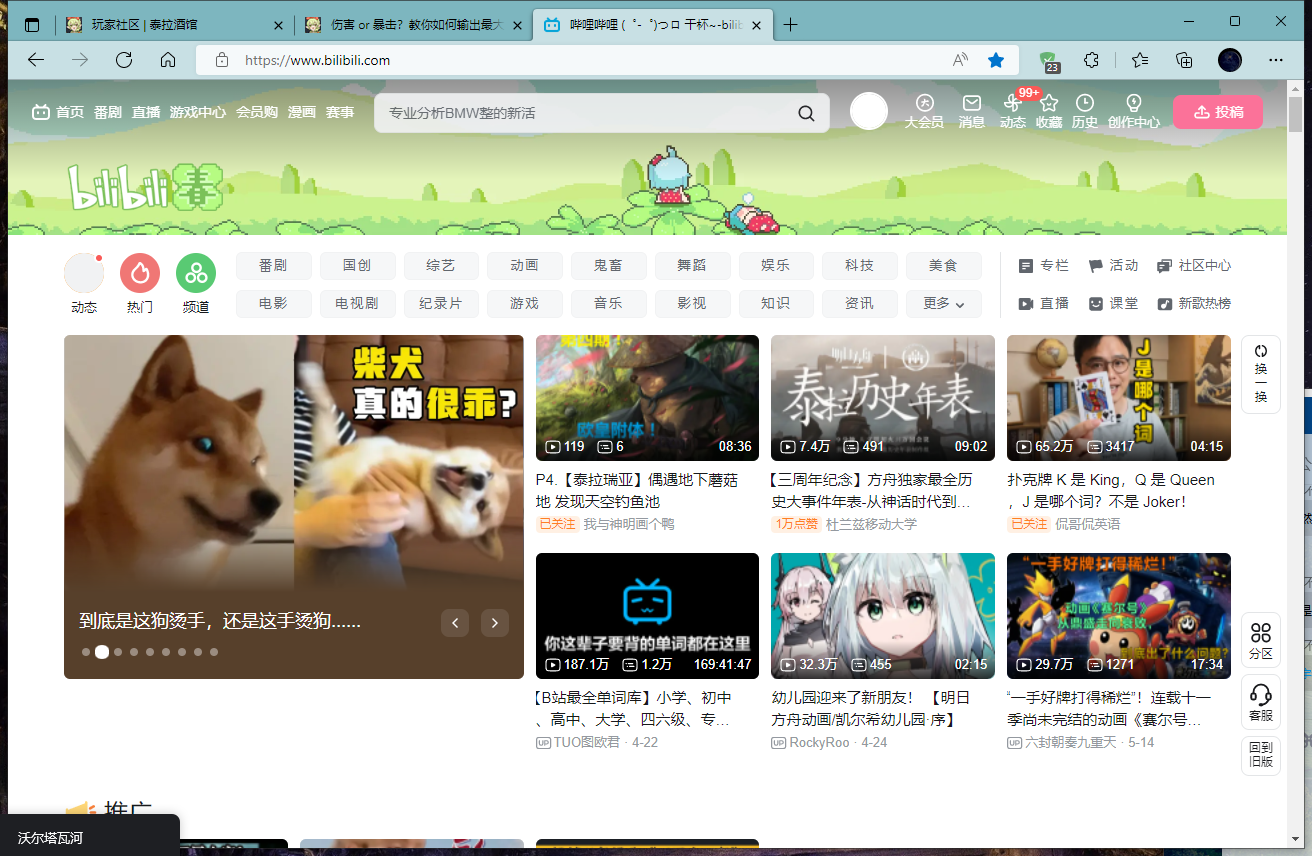Open 客服 customer service panel

(x=1260, y=701)
